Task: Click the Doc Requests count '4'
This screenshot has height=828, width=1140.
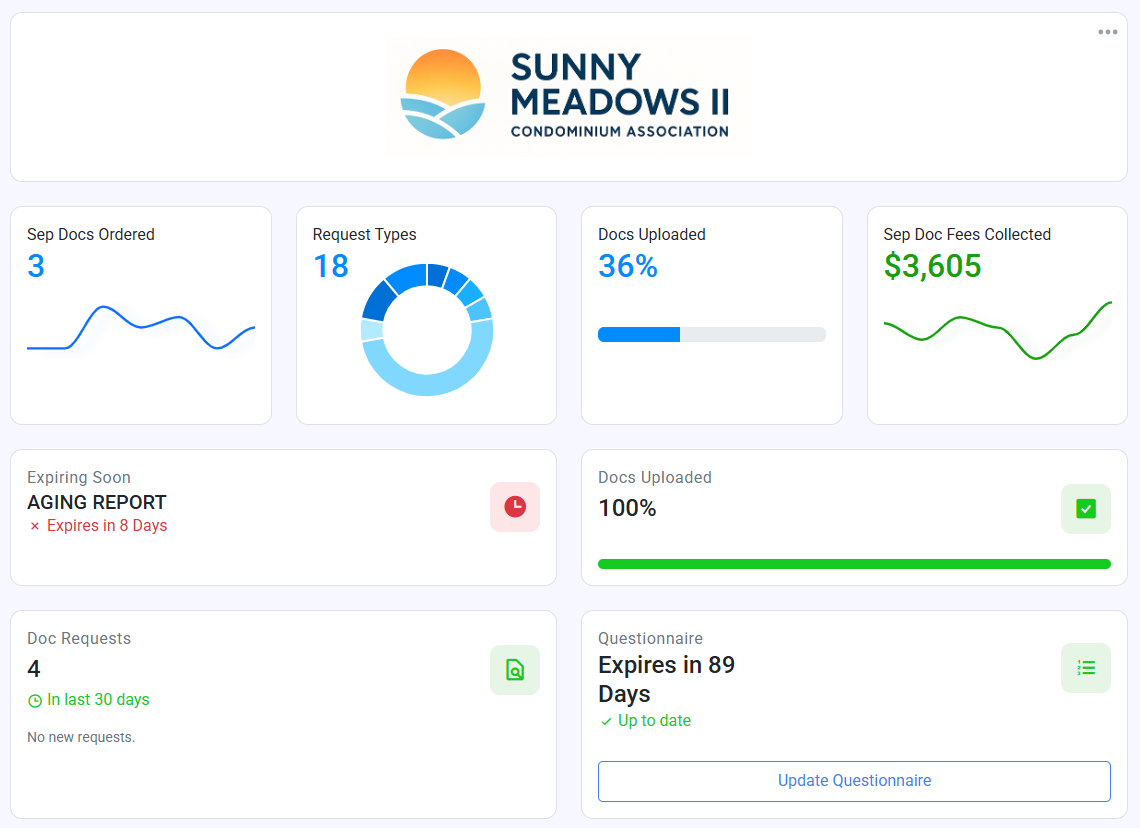Action: pos(33,669)
